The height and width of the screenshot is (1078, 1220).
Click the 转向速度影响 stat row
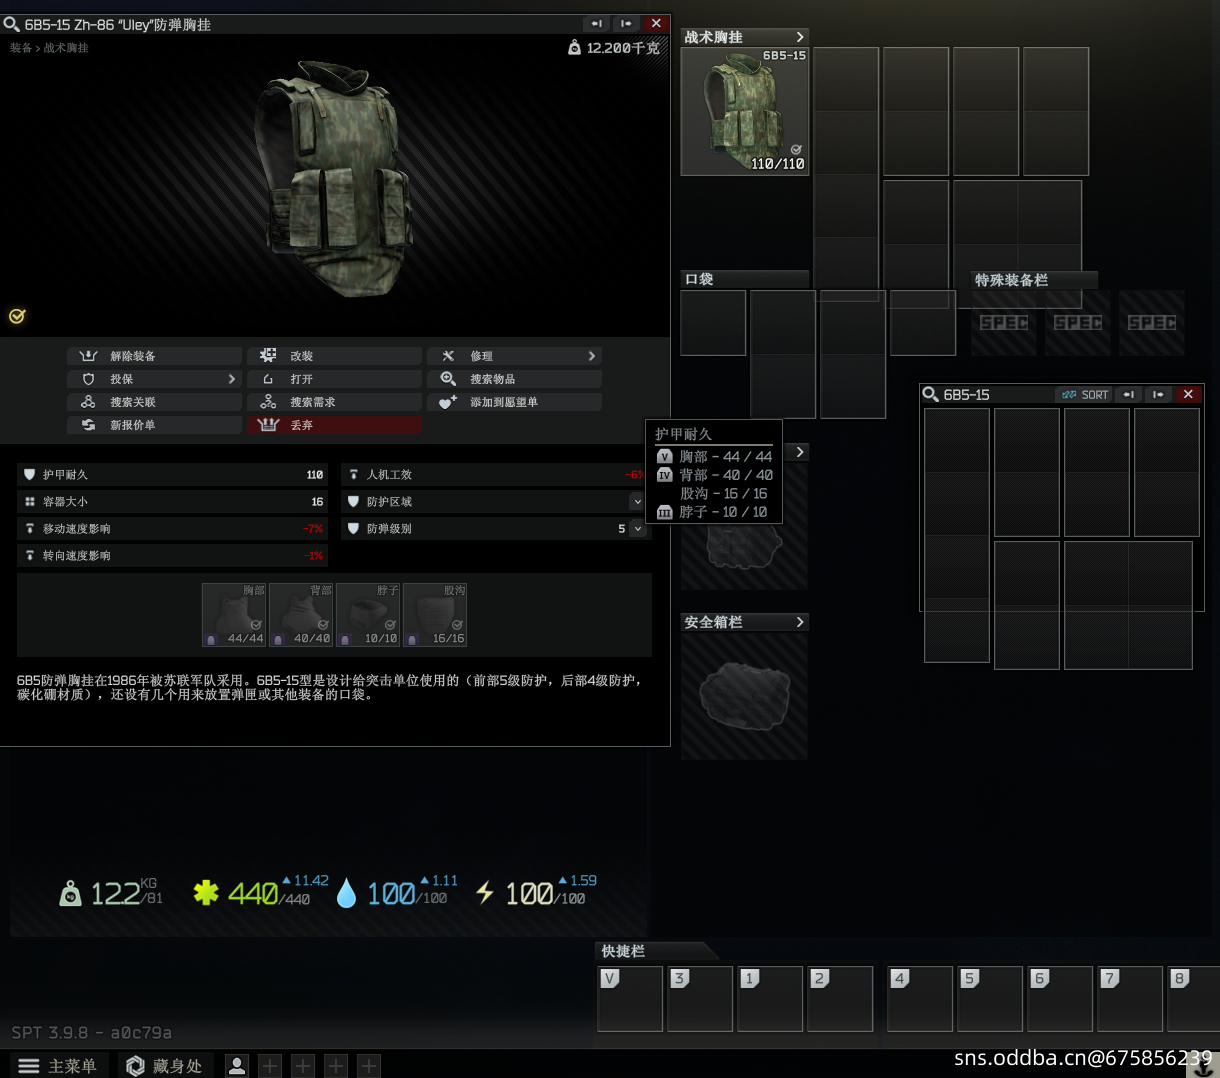click(x=172, y=555)
